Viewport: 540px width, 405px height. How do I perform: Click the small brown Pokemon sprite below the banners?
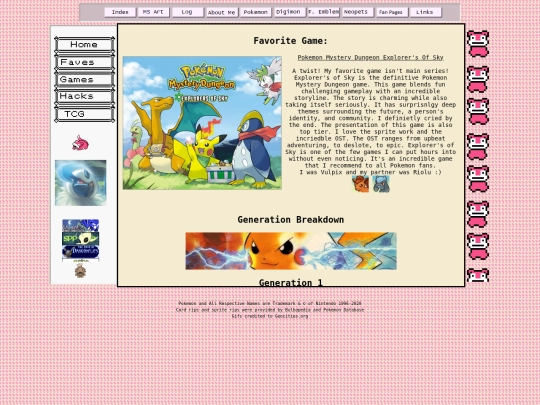point(80,271)
